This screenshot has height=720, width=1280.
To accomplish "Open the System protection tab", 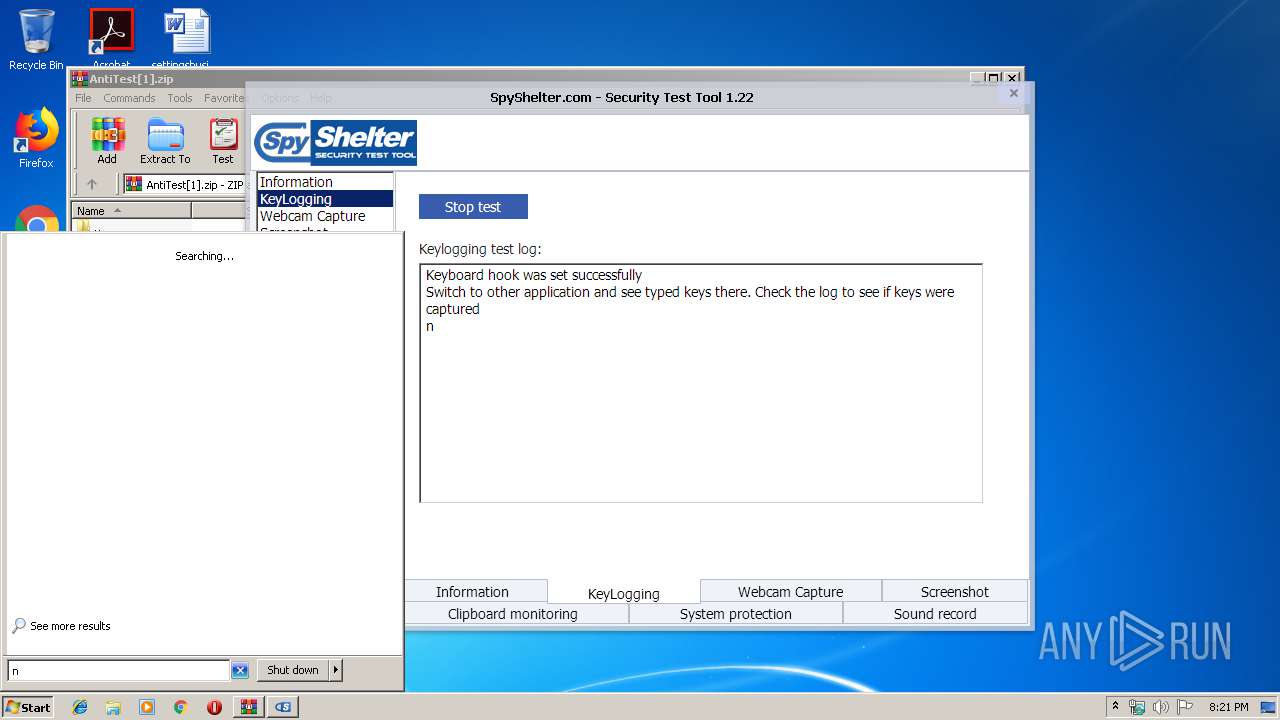I will click(735, 614).
